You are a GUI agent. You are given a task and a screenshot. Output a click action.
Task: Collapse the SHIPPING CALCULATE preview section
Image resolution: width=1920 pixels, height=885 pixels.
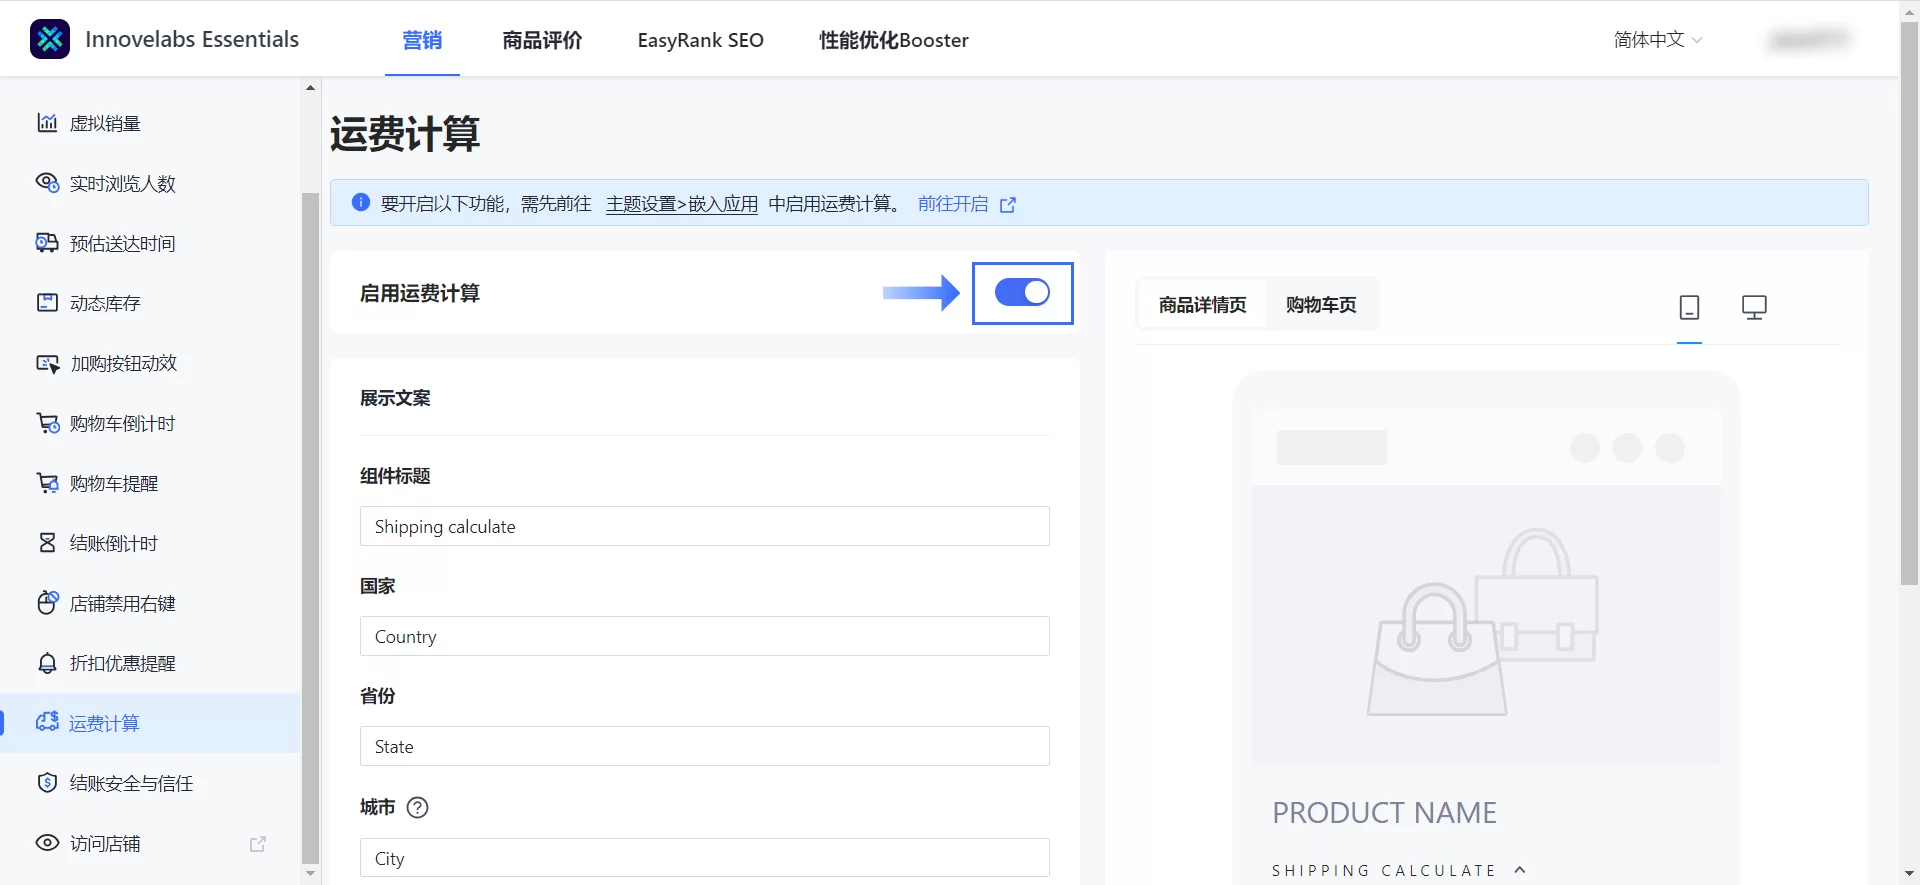[x=1520, y=870]
